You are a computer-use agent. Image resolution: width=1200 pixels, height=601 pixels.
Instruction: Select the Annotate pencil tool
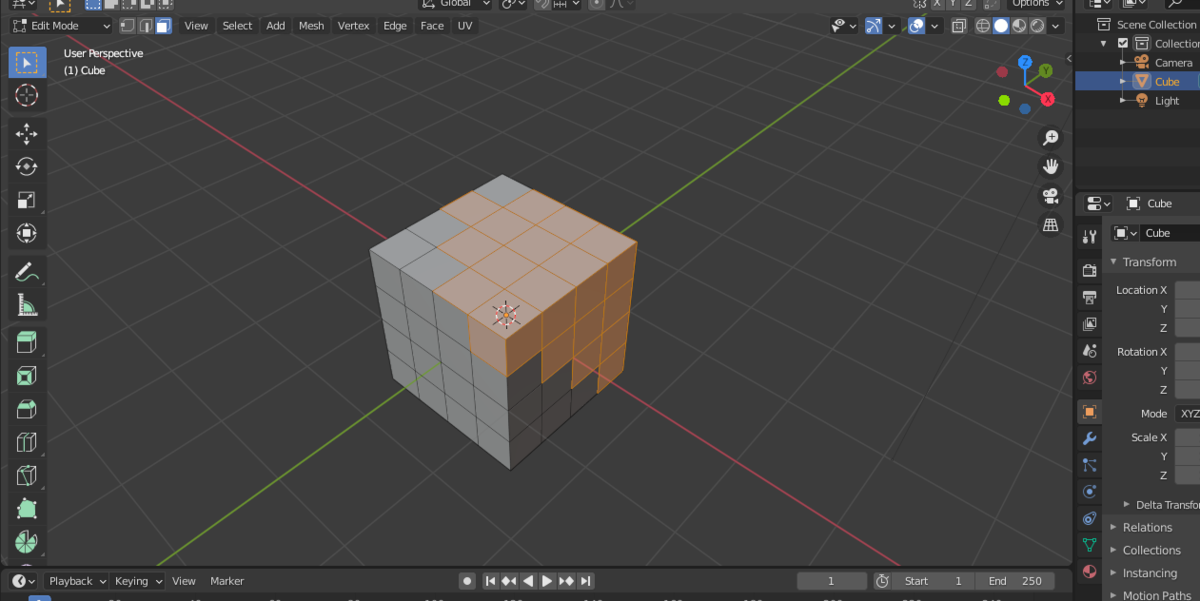tap(27, 271)
